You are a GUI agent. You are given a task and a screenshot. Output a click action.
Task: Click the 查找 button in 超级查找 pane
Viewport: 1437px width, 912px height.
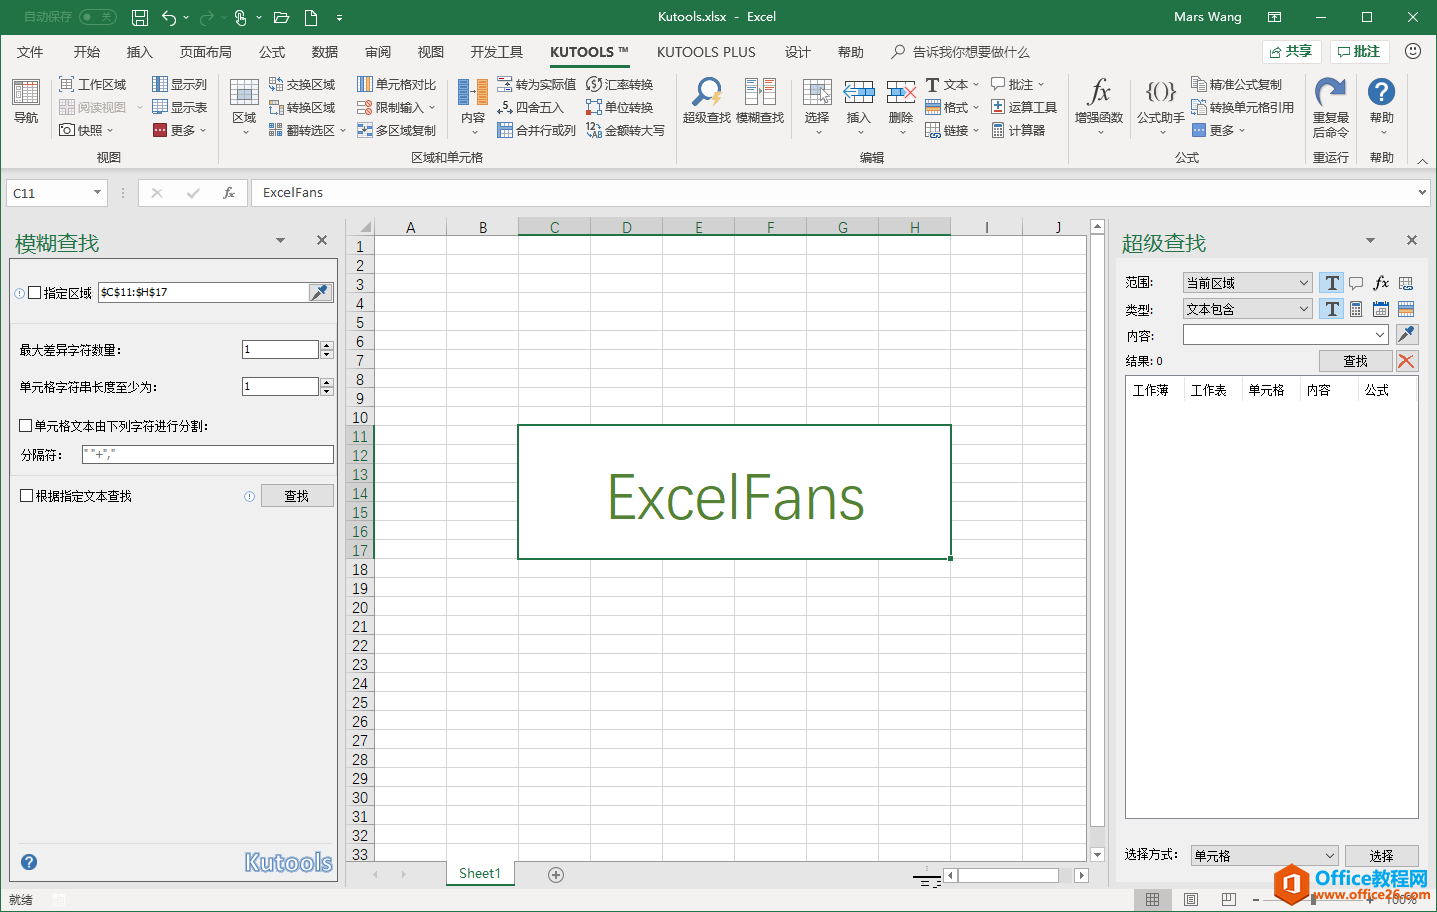point(1355,361)
